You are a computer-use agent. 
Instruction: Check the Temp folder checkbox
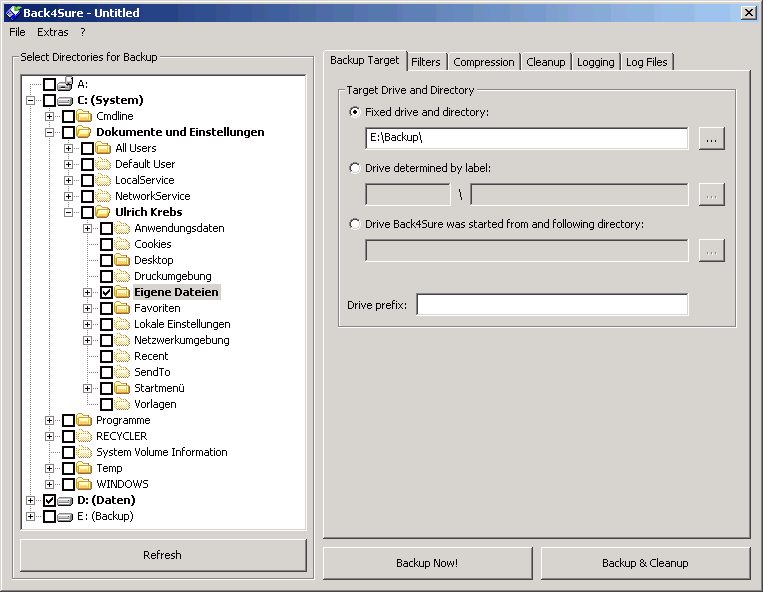(69, 468)
